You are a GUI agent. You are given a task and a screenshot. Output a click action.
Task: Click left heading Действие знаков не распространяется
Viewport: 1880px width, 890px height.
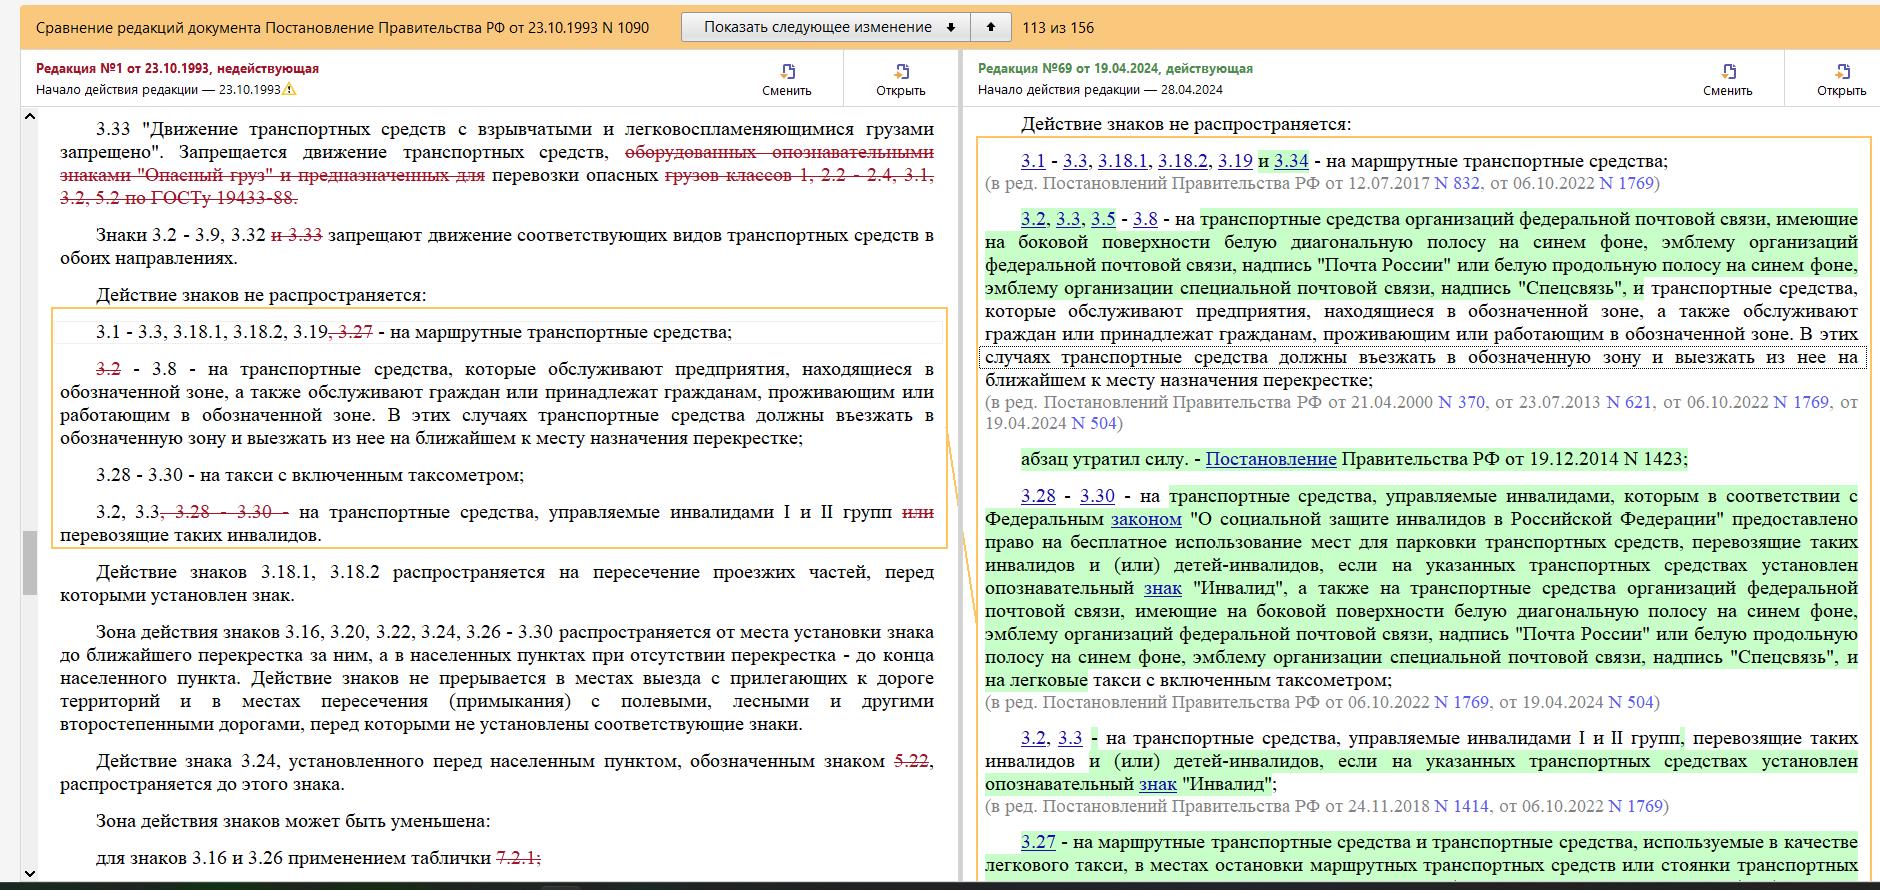261,295
